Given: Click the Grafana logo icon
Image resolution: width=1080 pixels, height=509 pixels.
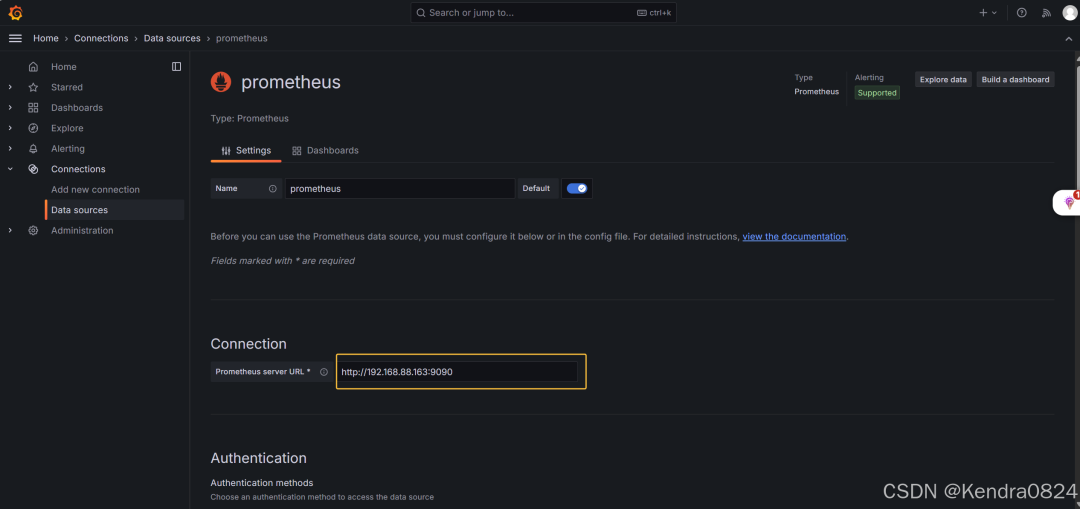Looking at the screenshot, I should click(x=15, y=12).
